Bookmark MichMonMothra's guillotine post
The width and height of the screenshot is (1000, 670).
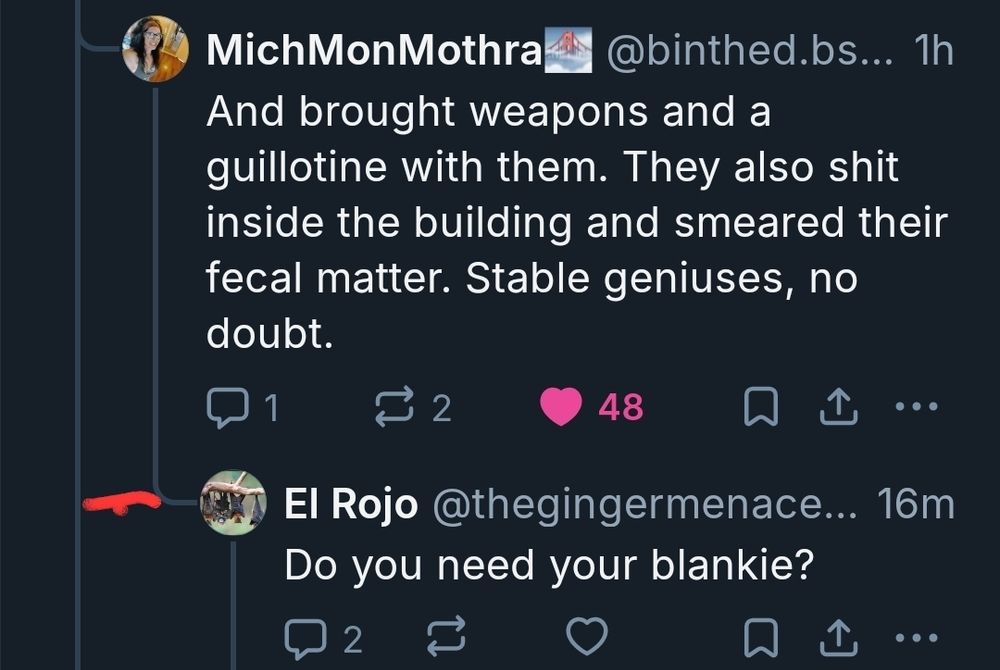coord(760,407)
